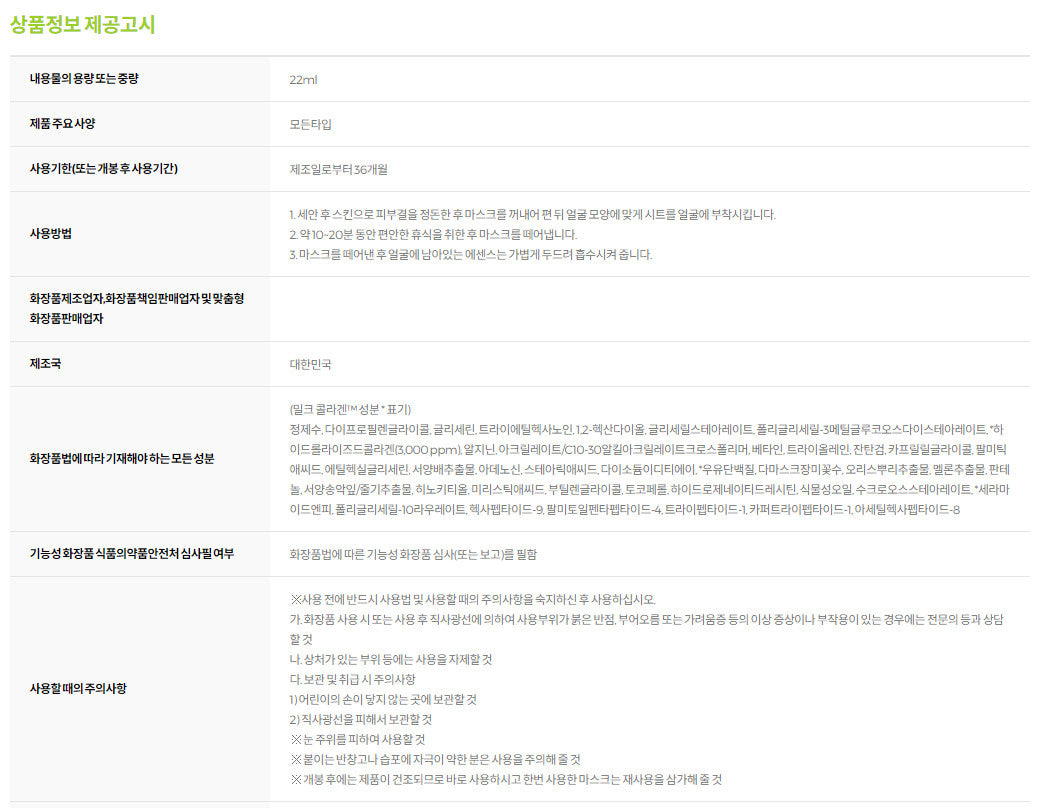Viewport: 1044px width, 808px height.
Task: Click usage step 2 about 10~20분 휴식
Action: coord(433,234)
